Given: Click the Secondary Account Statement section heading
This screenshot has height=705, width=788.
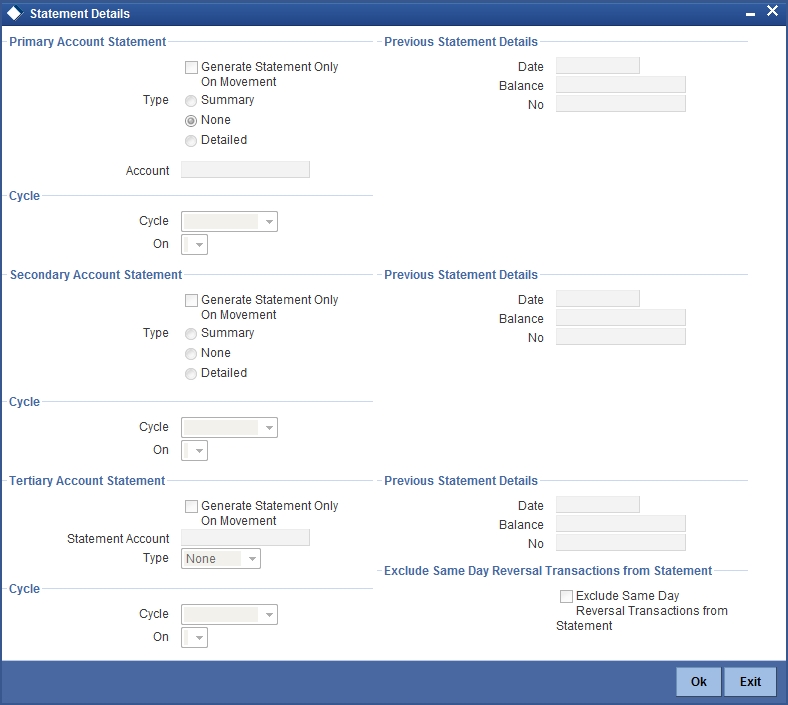Looking at the screenshot, I should coord(96,275).
